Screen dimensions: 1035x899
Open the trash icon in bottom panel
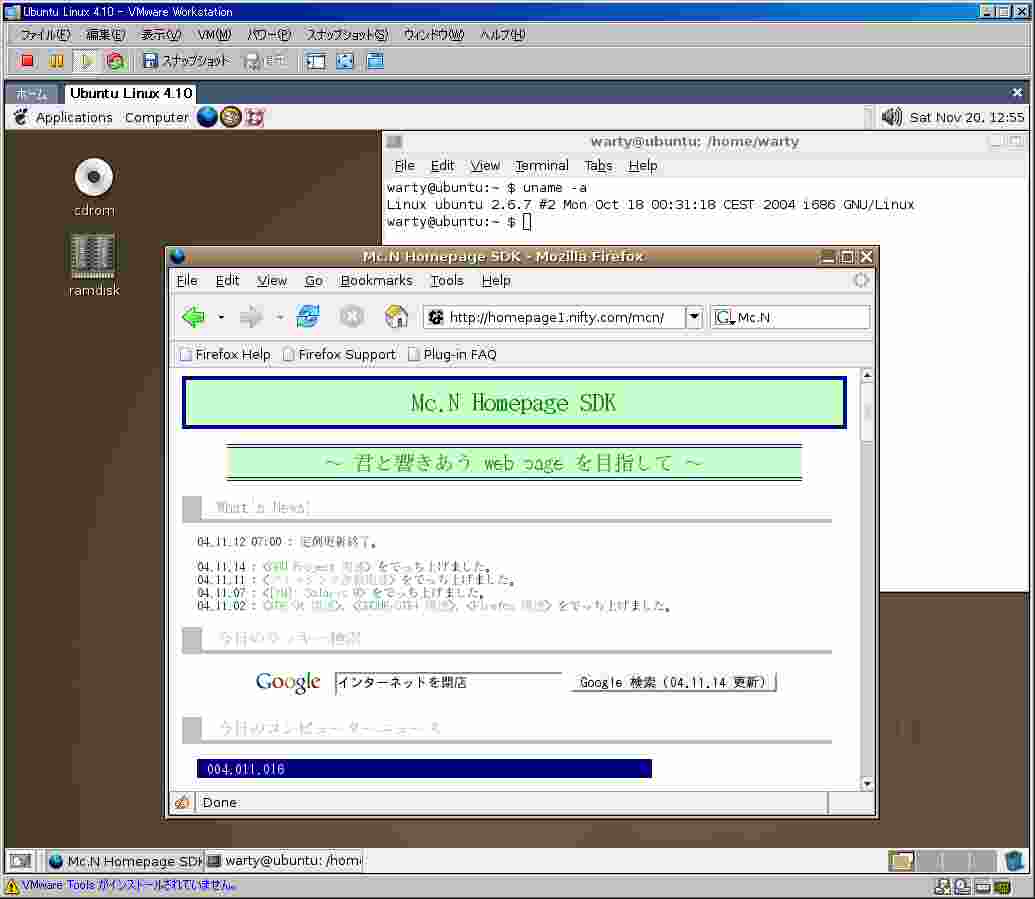pos(1015,861)
